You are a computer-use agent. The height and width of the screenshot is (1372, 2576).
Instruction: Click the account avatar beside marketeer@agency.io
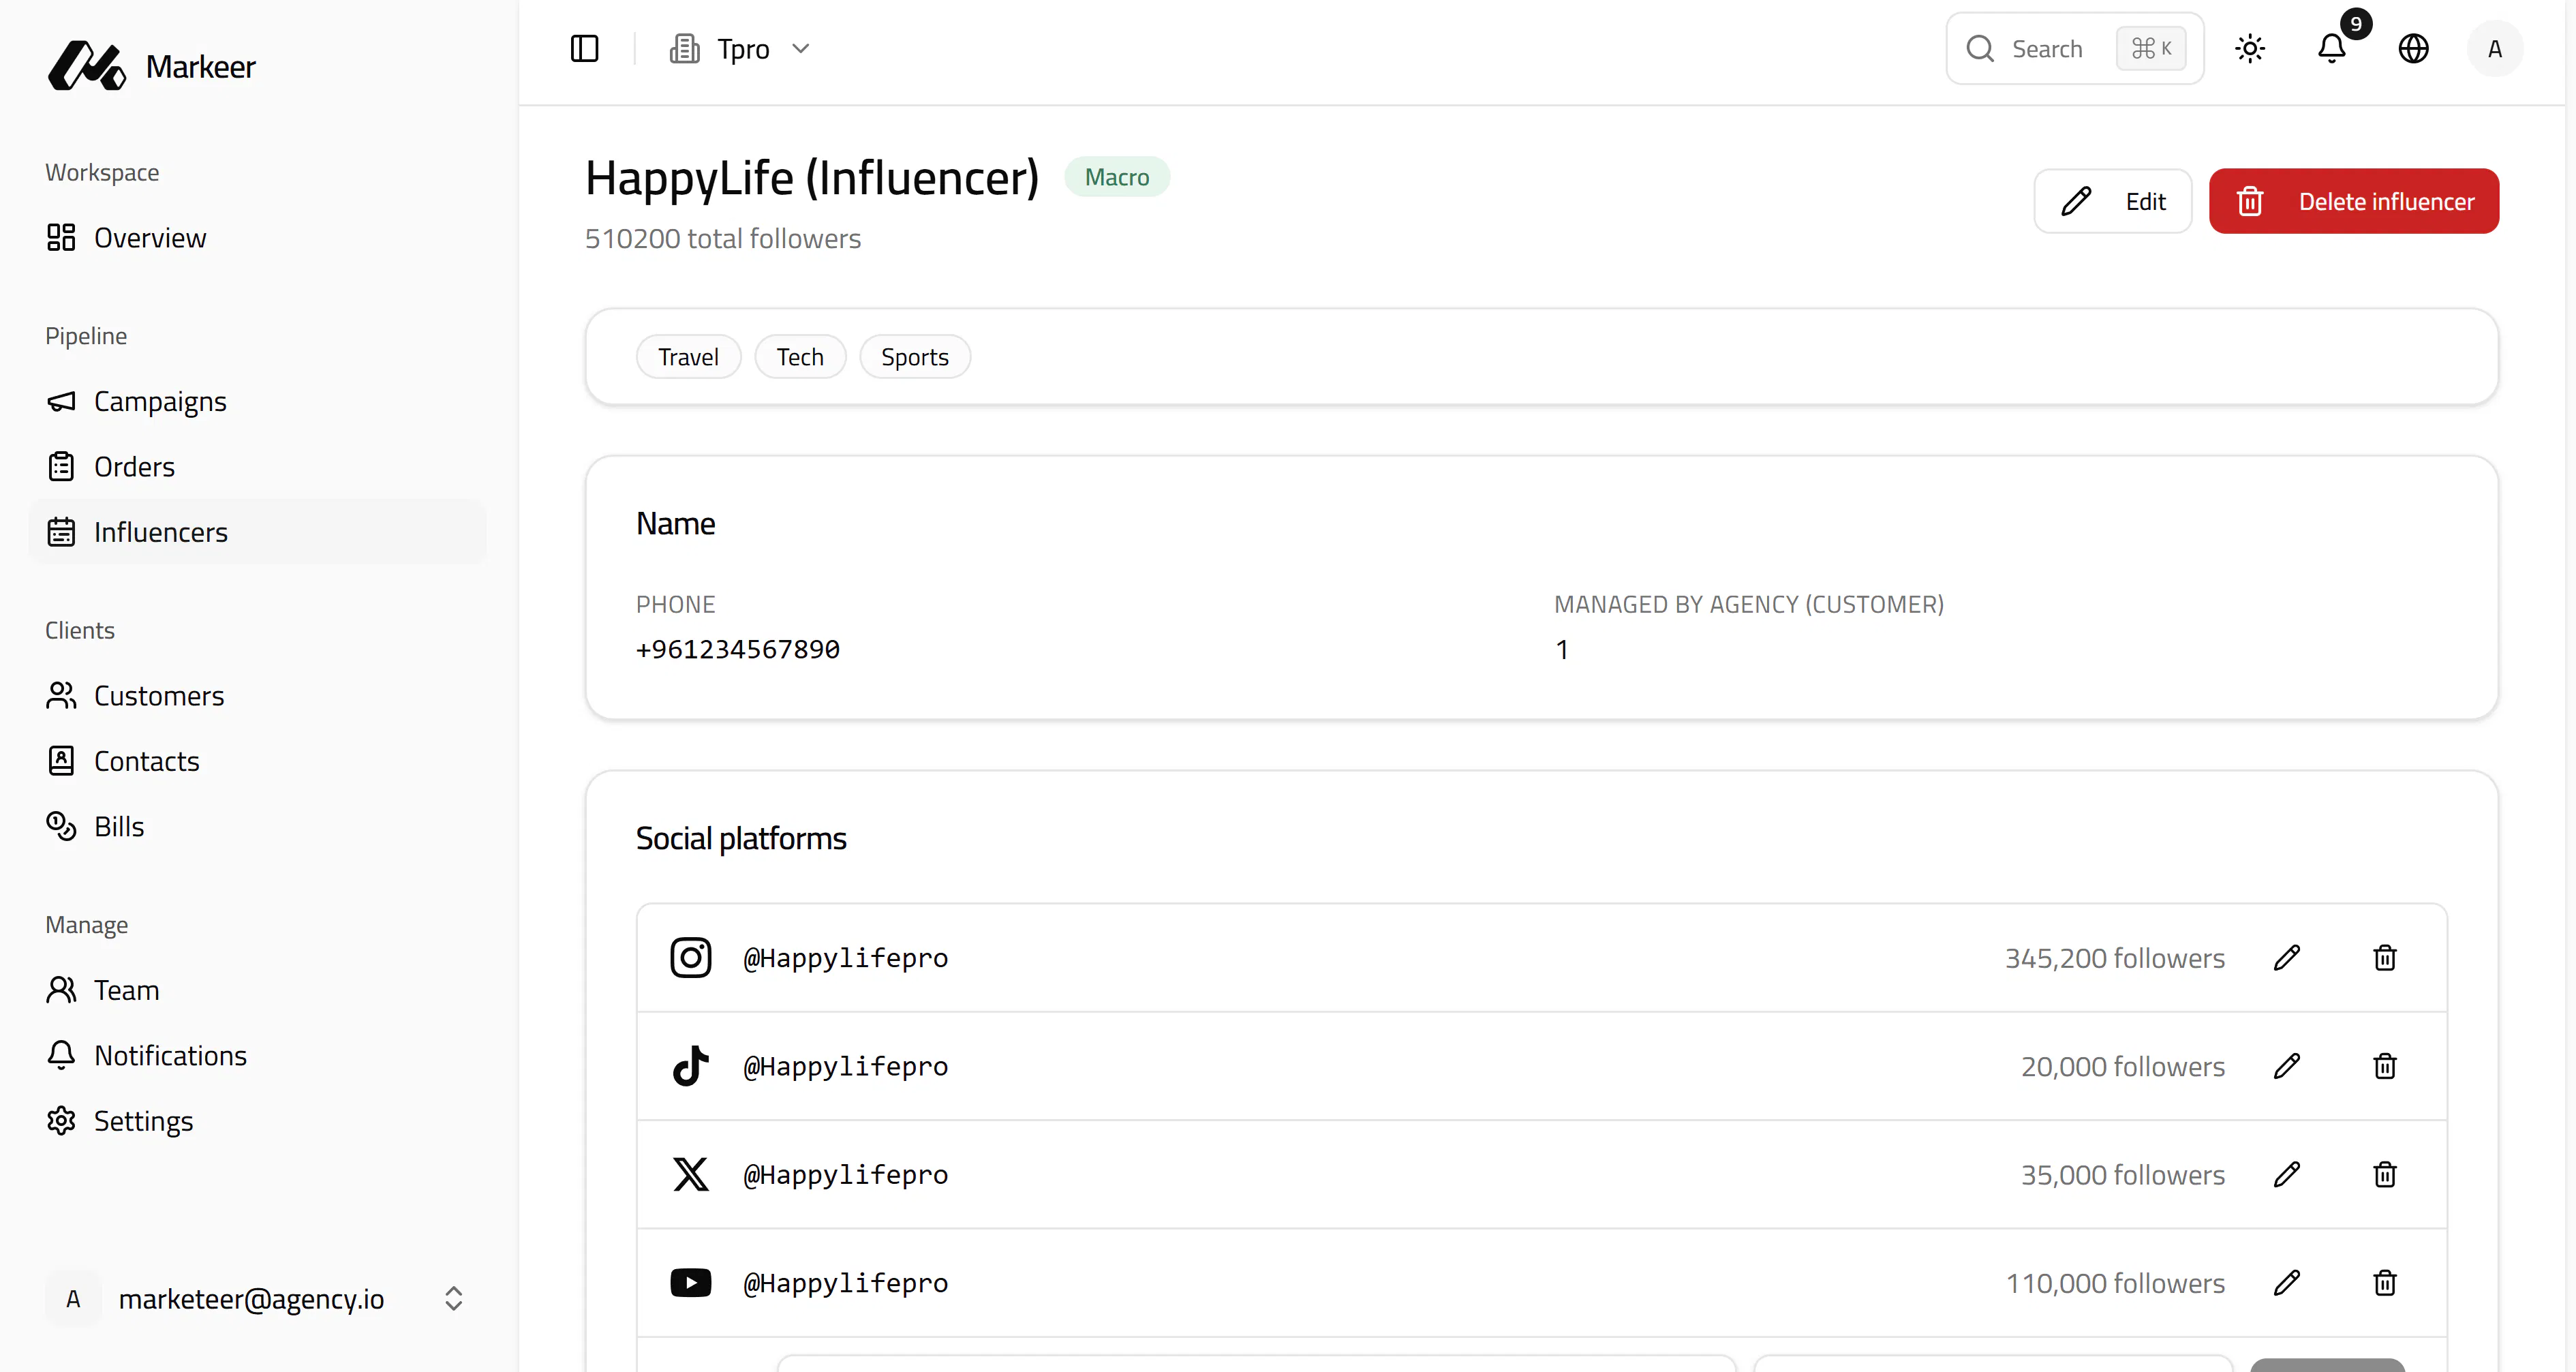(73, 1298)
